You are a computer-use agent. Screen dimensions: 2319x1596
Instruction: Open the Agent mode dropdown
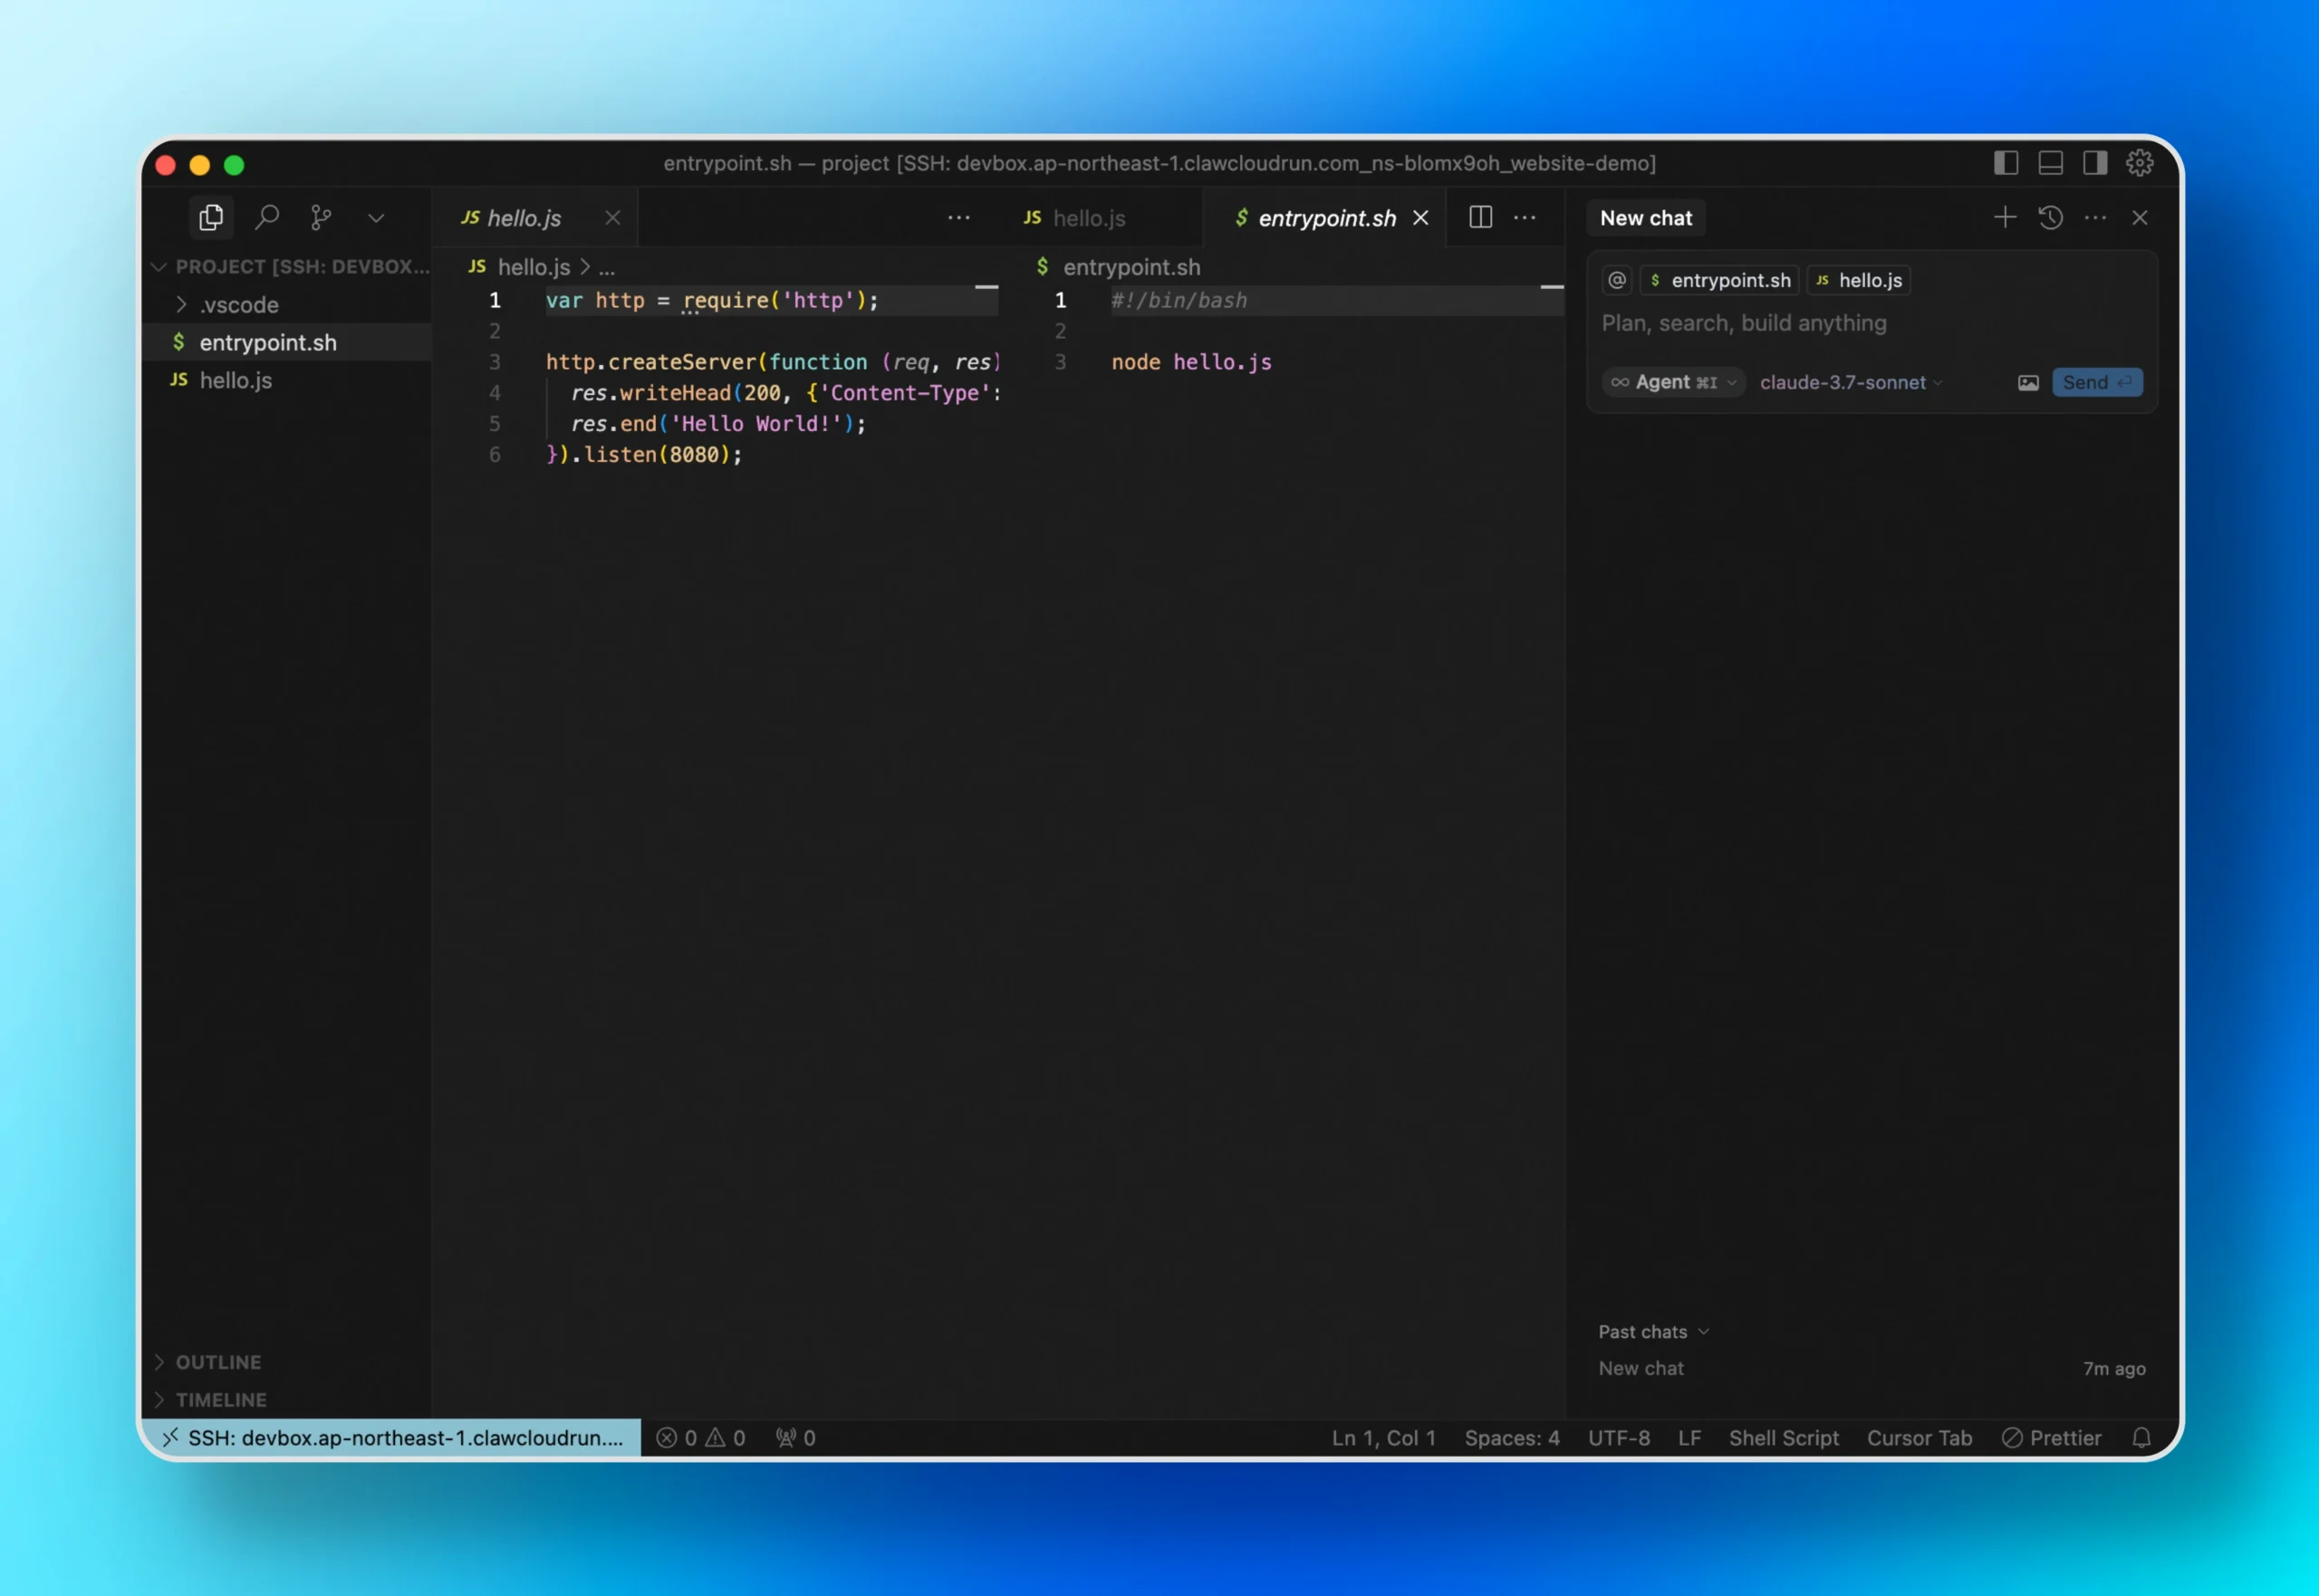[1674, 382]
